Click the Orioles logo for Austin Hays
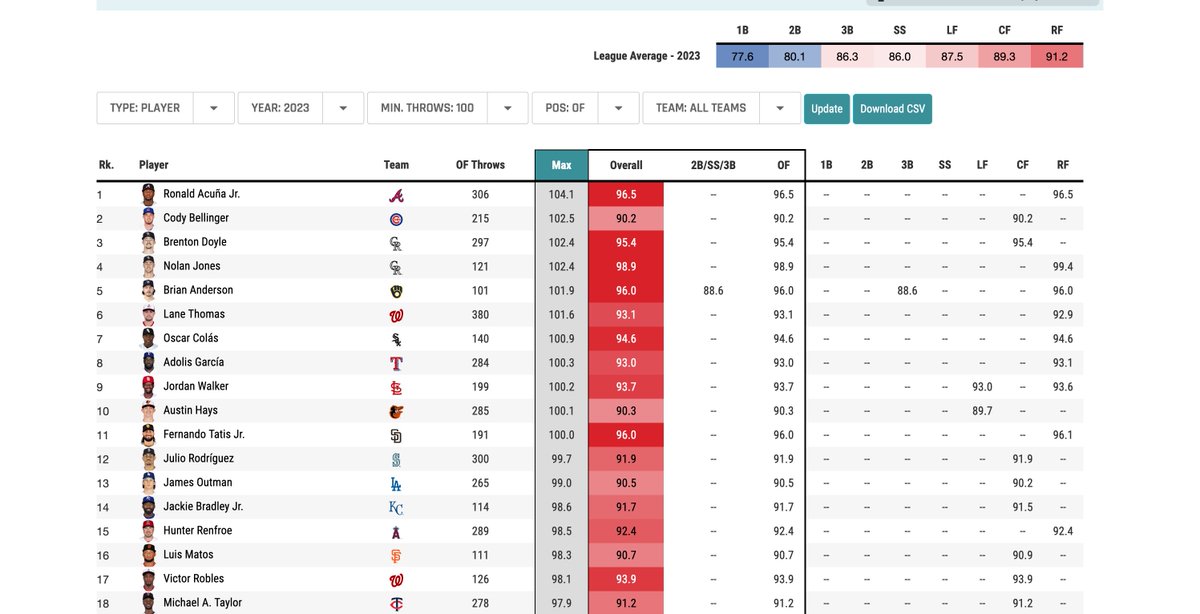The image size is (1200, 614). [396, 411]
